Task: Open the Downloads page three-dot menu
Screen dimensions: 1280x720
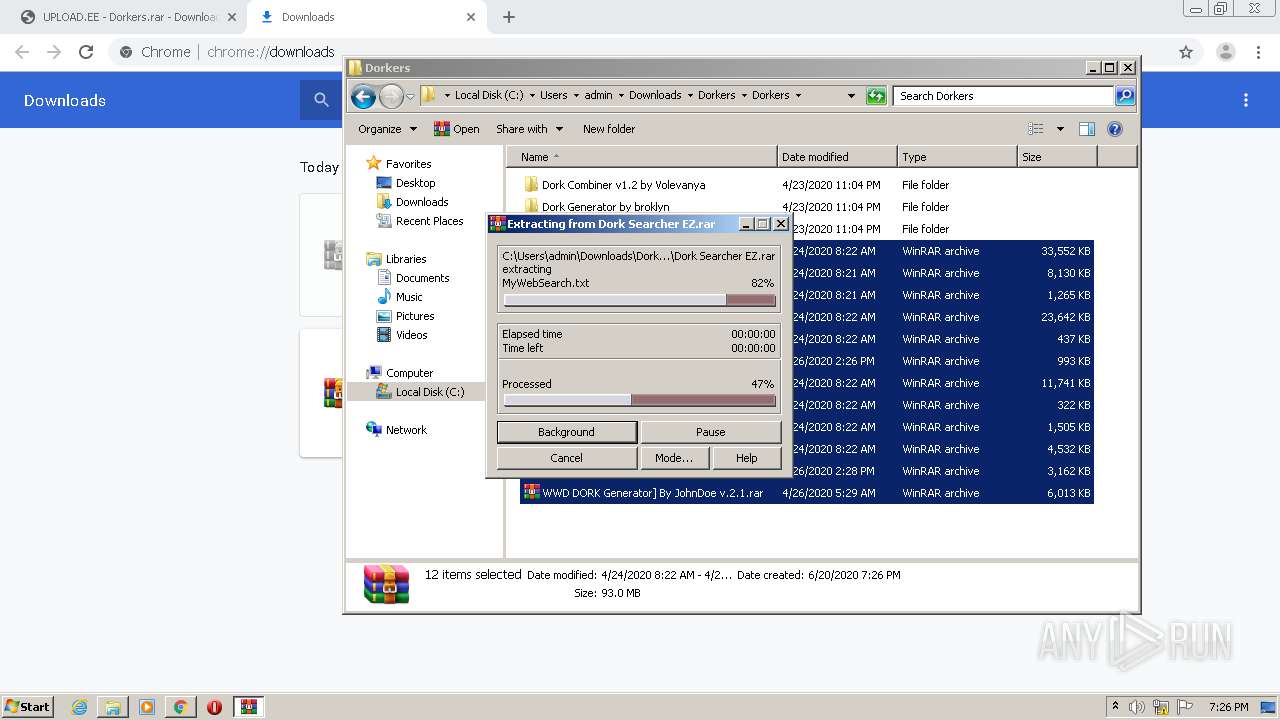Action: (x=1246, y=100)
